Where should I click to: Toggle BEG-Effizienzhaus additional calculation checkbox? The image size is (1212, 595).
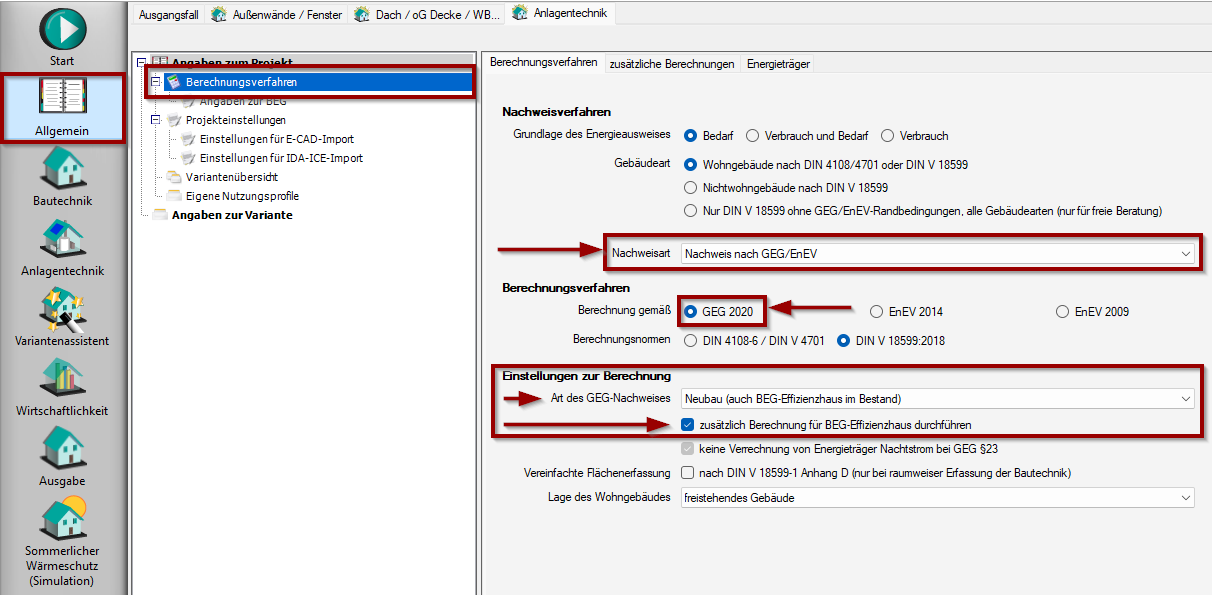point(688,425)
